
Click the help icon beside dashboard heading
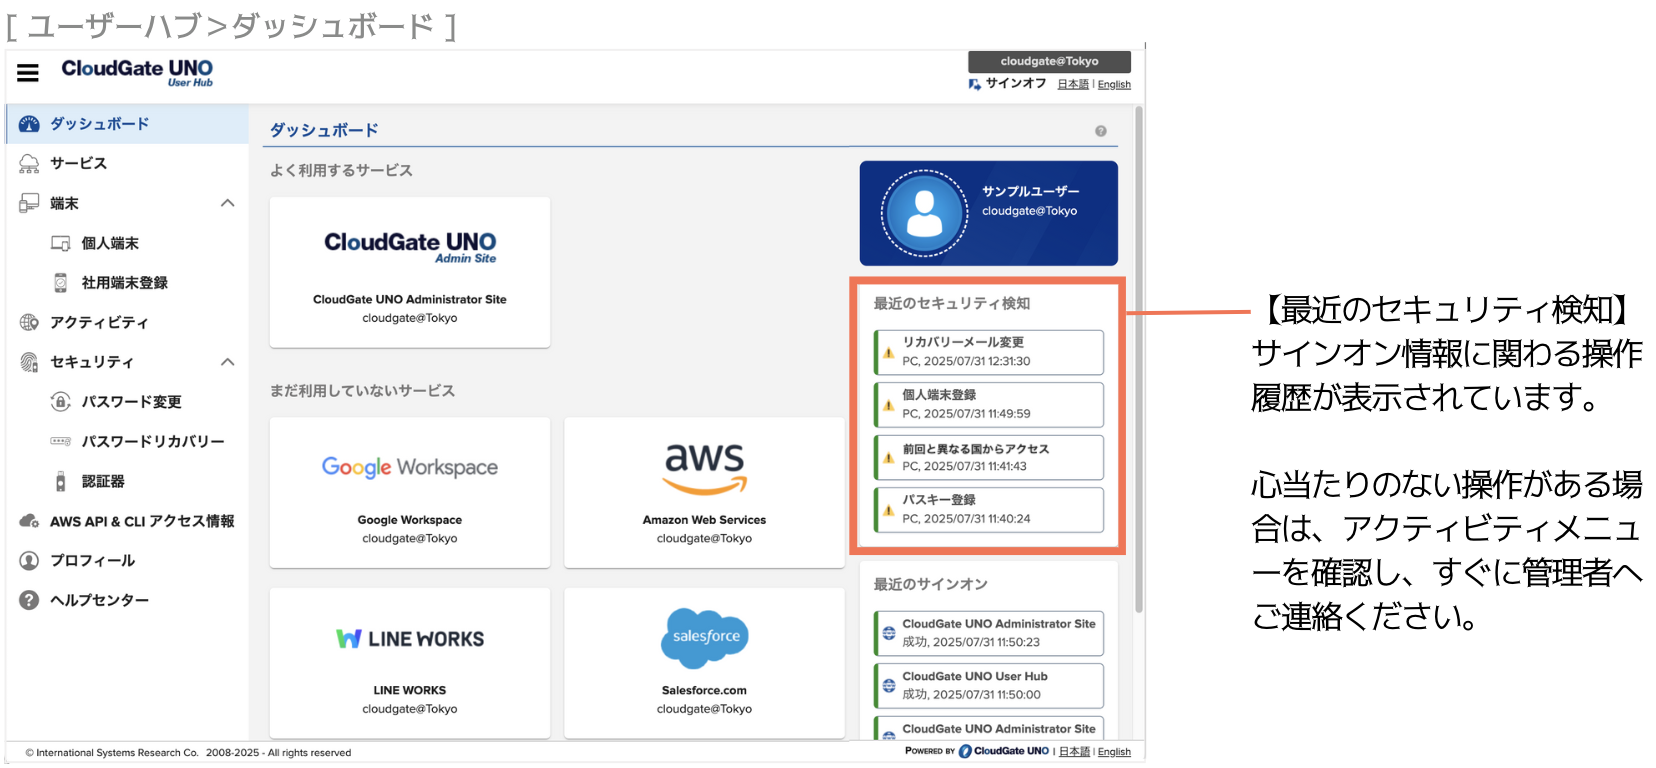point(1101,131)
